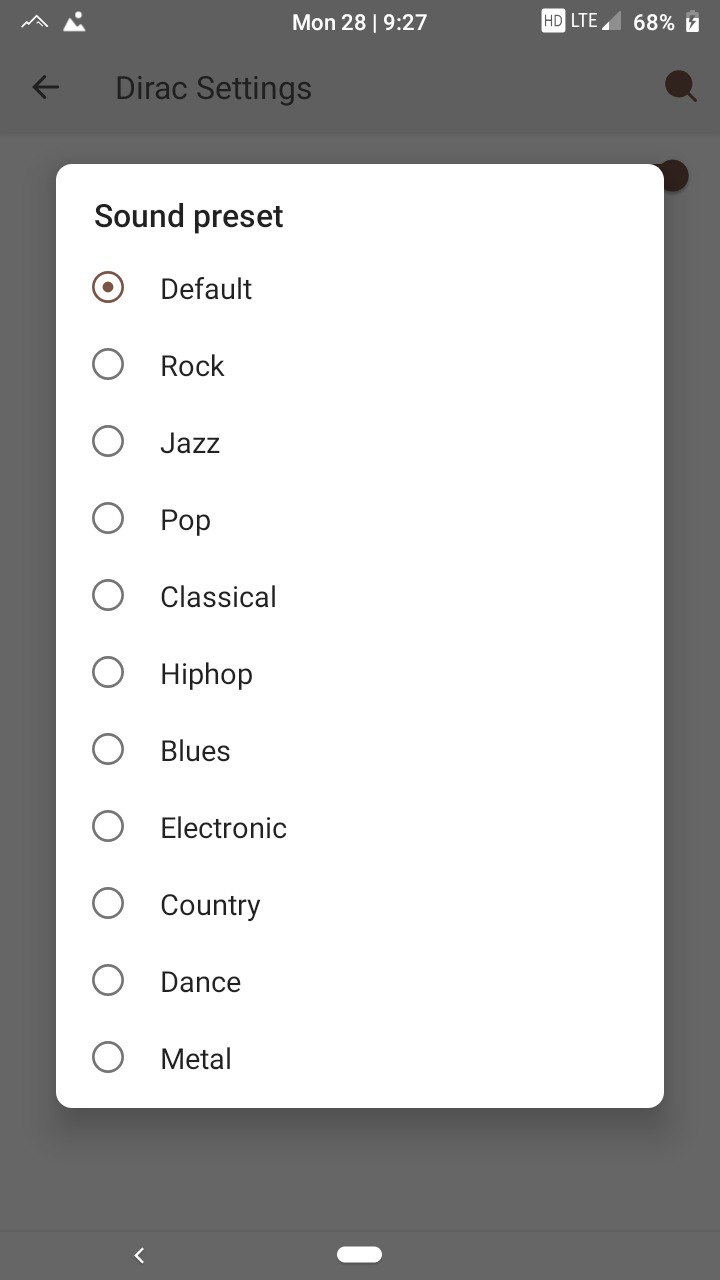Viewport: 720px width, 1280px height.
Task: Choose the Jazz preset radio button
Action: tap(108, 442)
